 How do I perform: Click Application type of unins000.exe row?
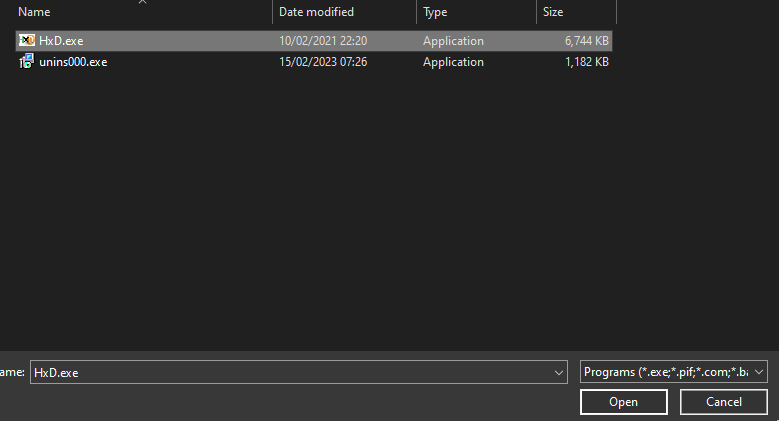(x=453, y=62)
